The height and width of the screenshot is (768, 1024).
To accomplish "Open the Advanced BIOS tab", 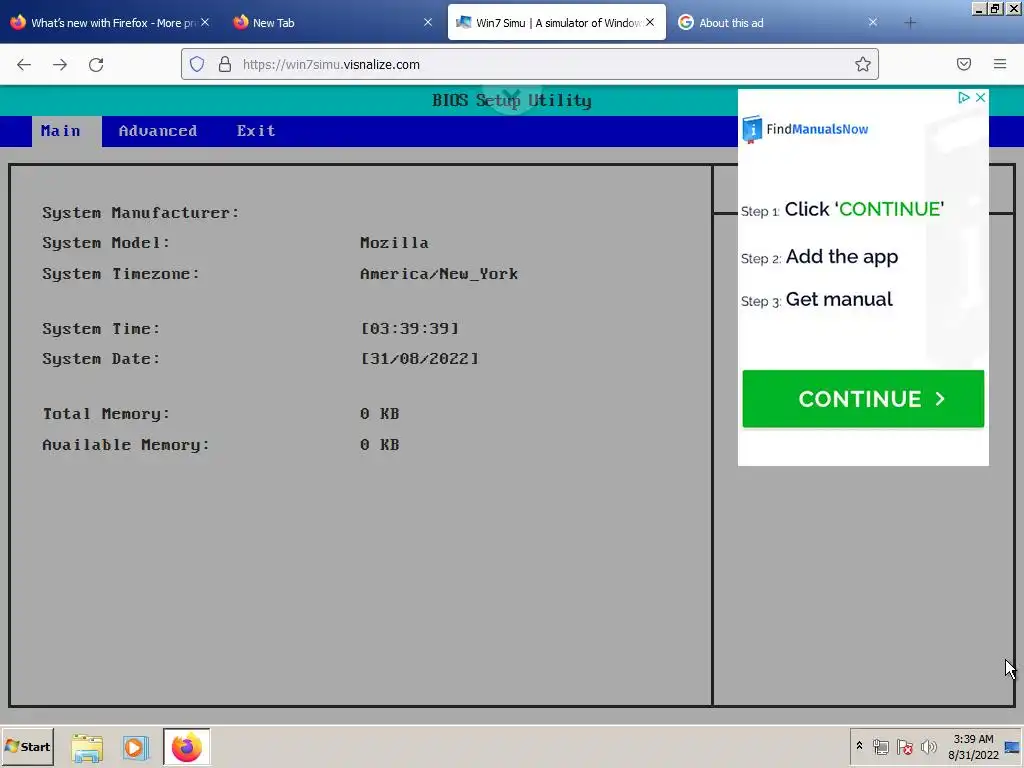I will click(158, 131).
